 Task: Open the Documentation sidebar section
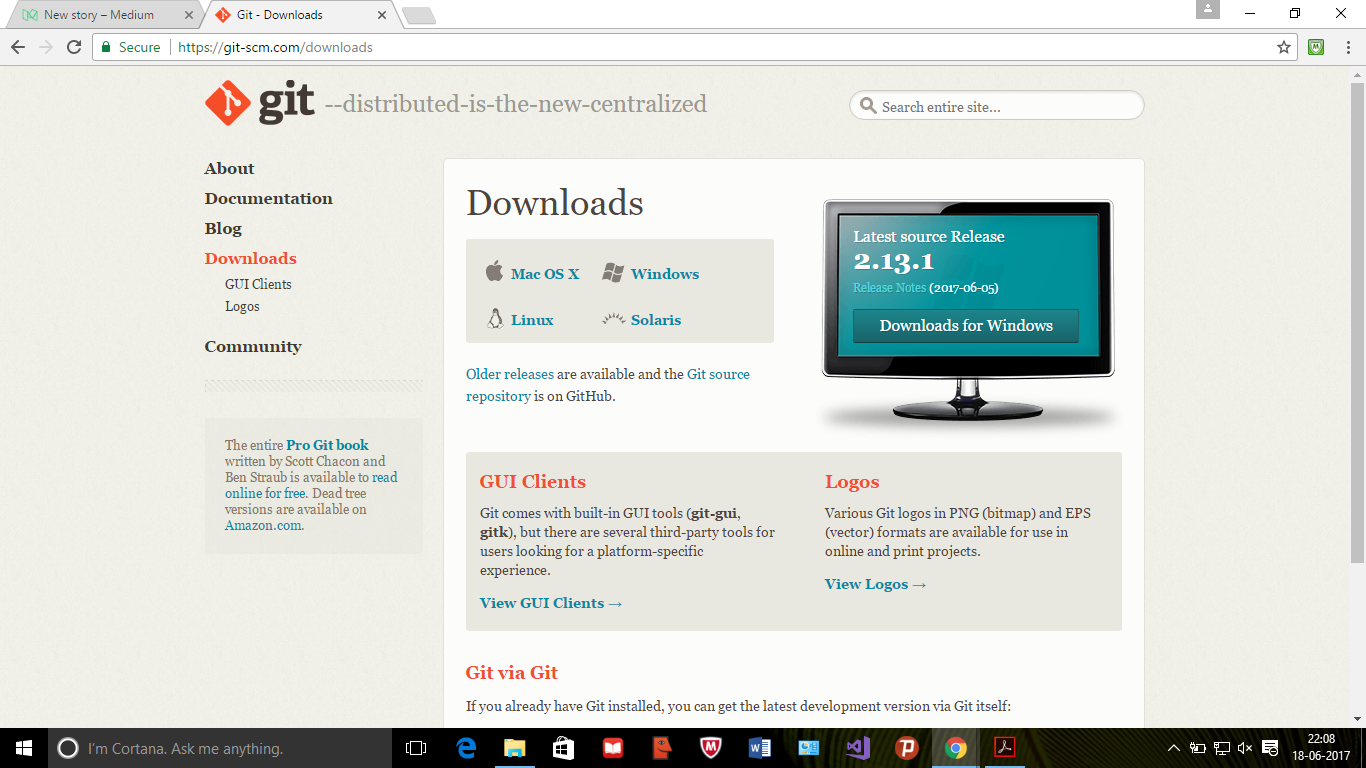(x=268, y=198)
